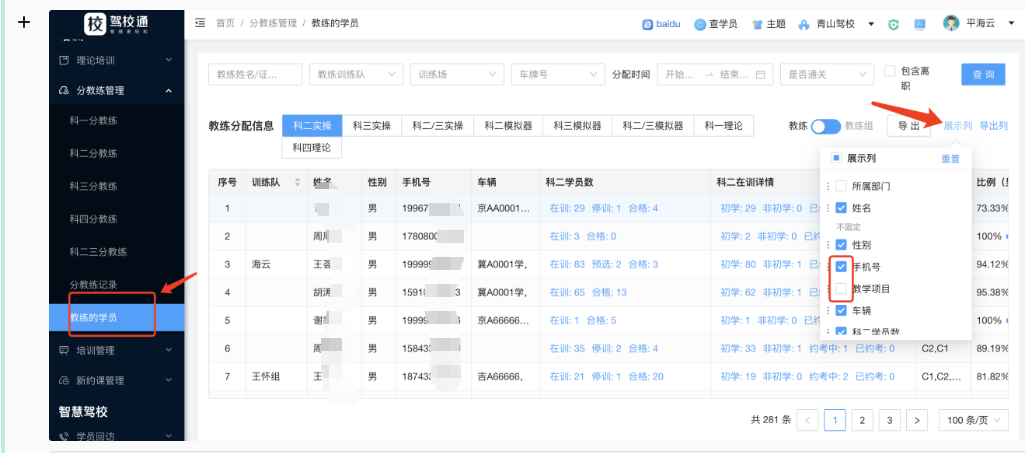Open the 主题 theme shirt icon
1025x453 pixels.
[x=757, y=23]
